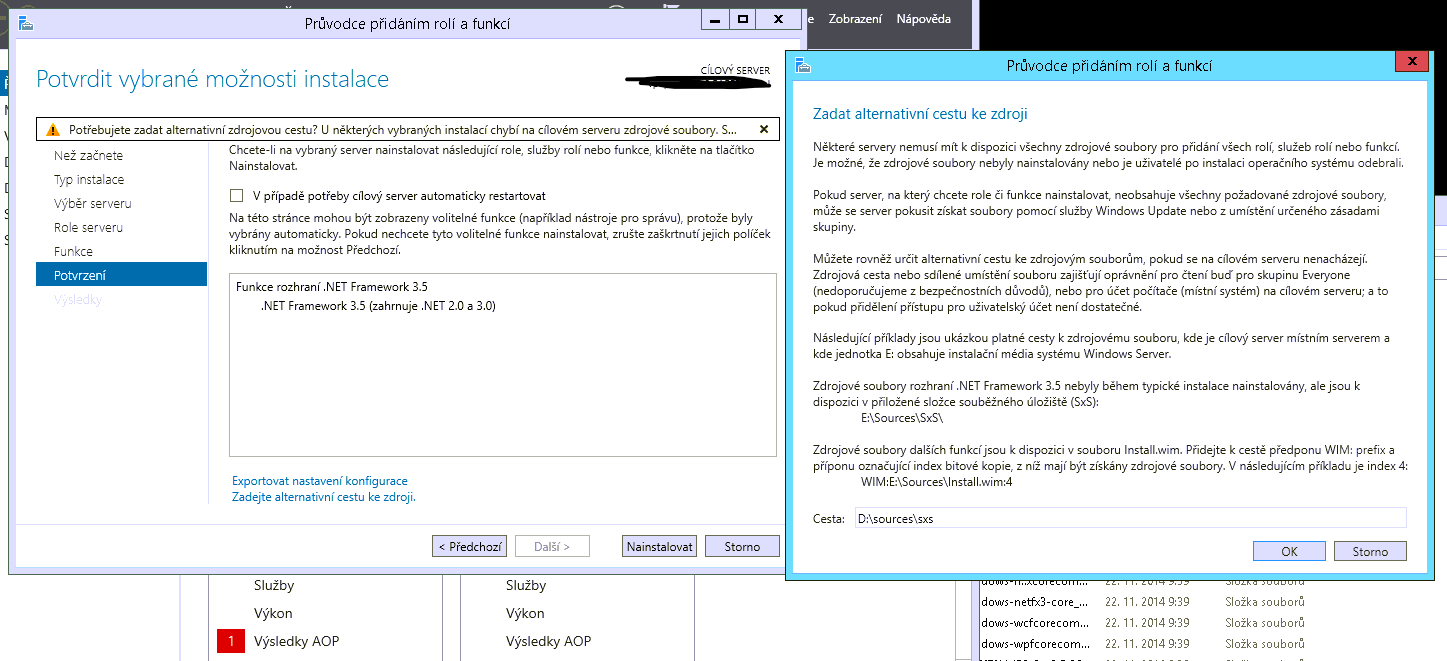The image size is (1447, 661).
Task: Return to the Funkce step
Action: (75, 251)
